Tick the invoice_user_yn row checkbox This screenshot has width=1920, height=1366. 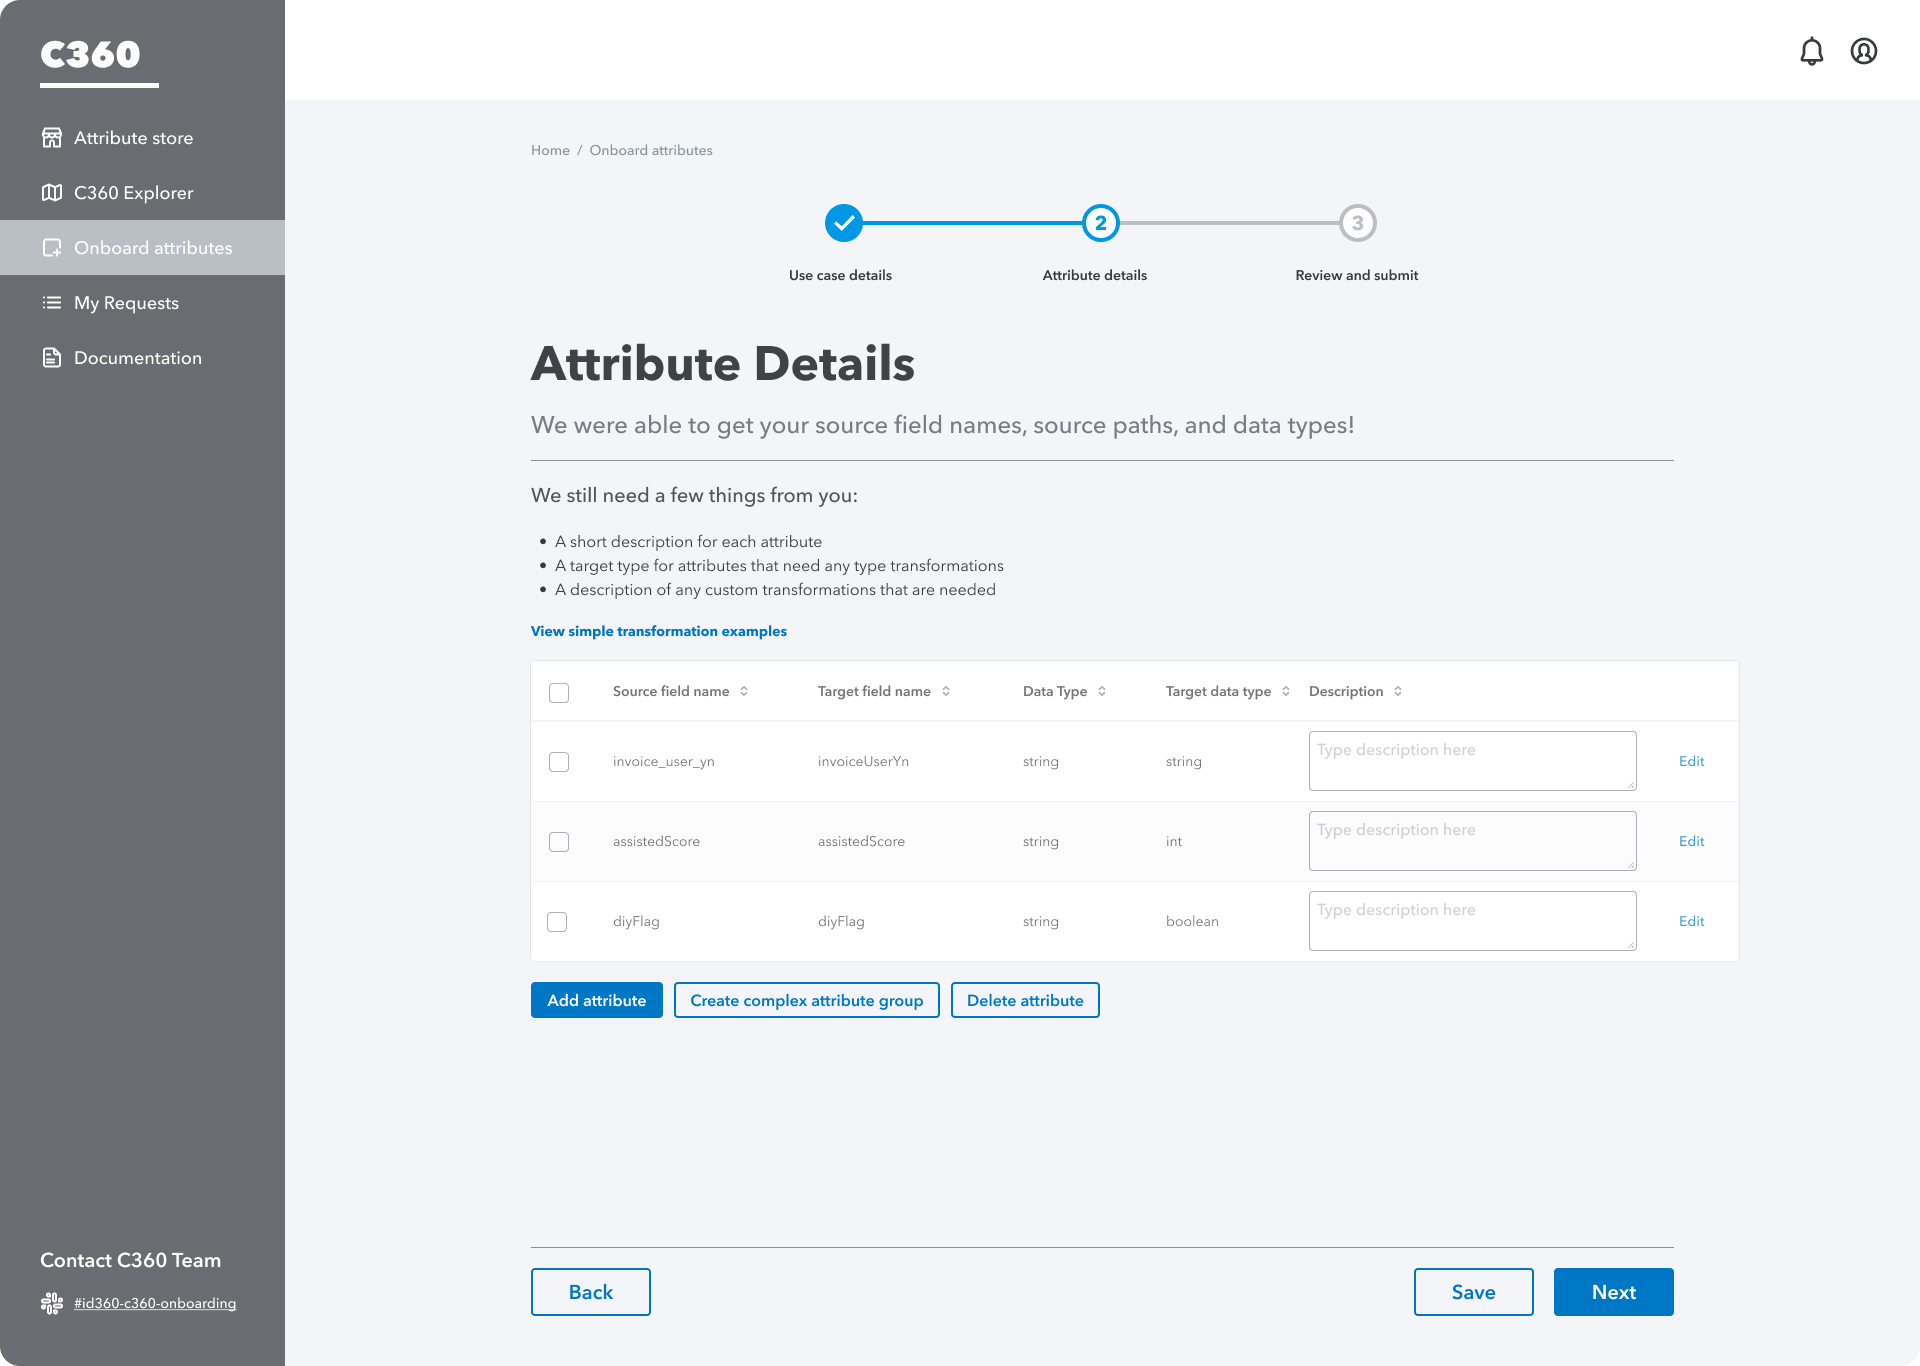click(x=559, y=762)
